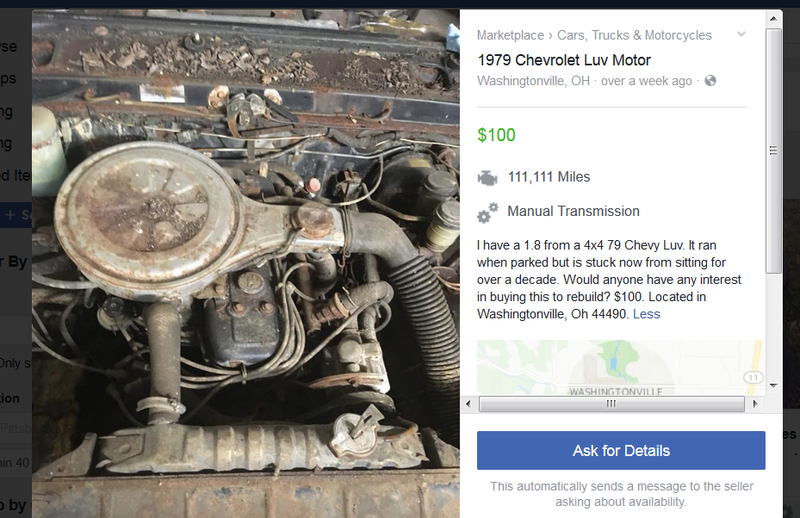
Task: Open the listing options chevron dropdown
Action: tap(741, 35)
